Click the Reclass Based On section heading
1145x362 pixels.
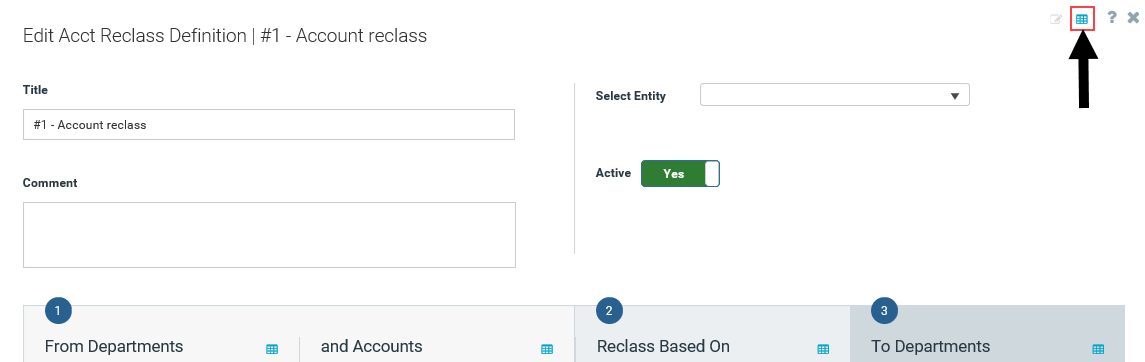tap(663, 346)
